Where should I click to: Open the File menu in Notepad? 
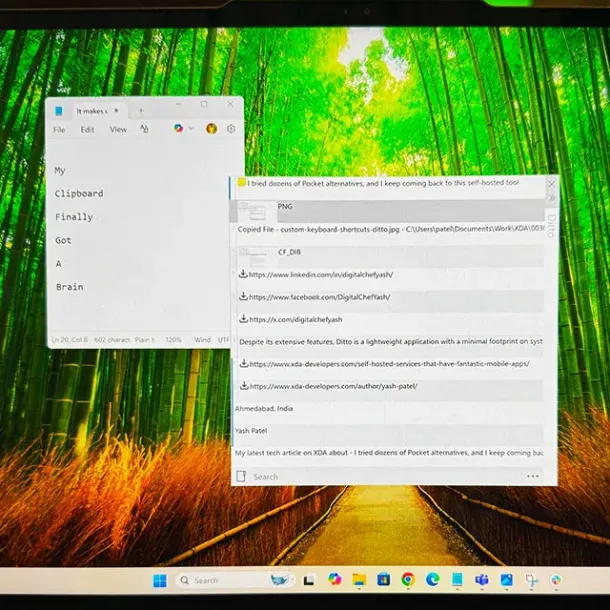[x=59, y=130]
